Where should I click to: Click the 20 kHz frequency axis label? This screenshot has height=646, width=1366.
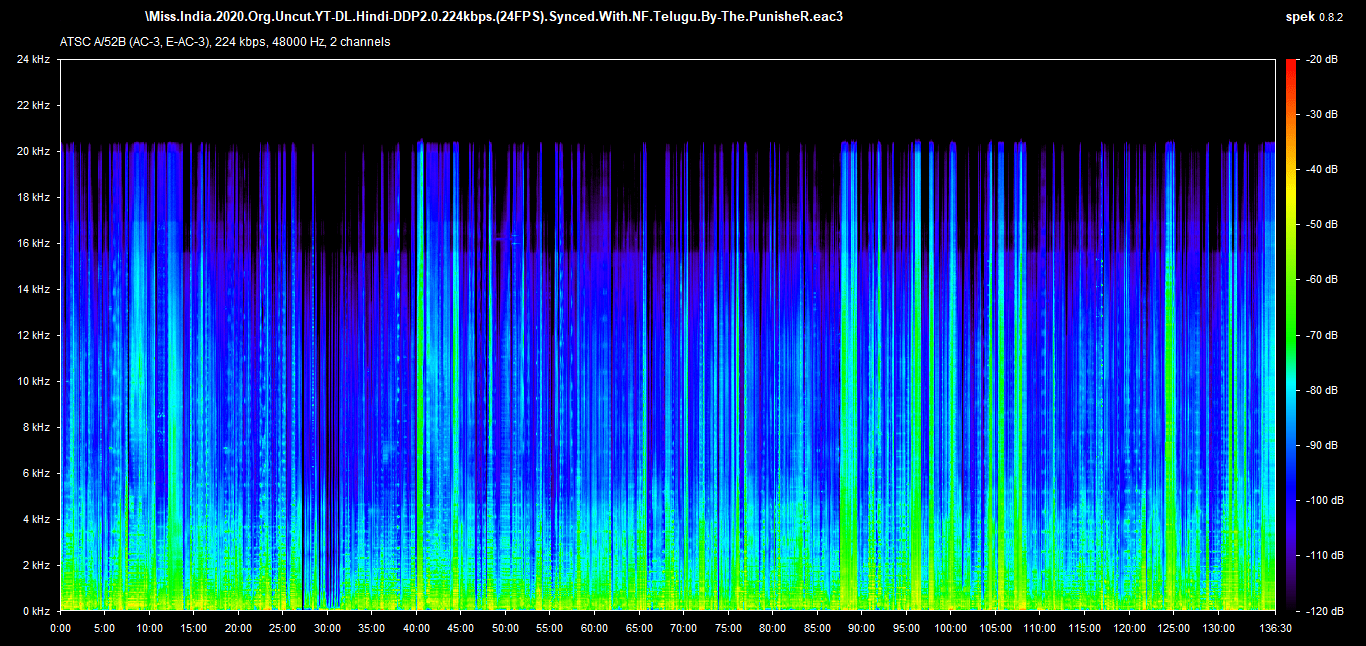coord(33,152)
